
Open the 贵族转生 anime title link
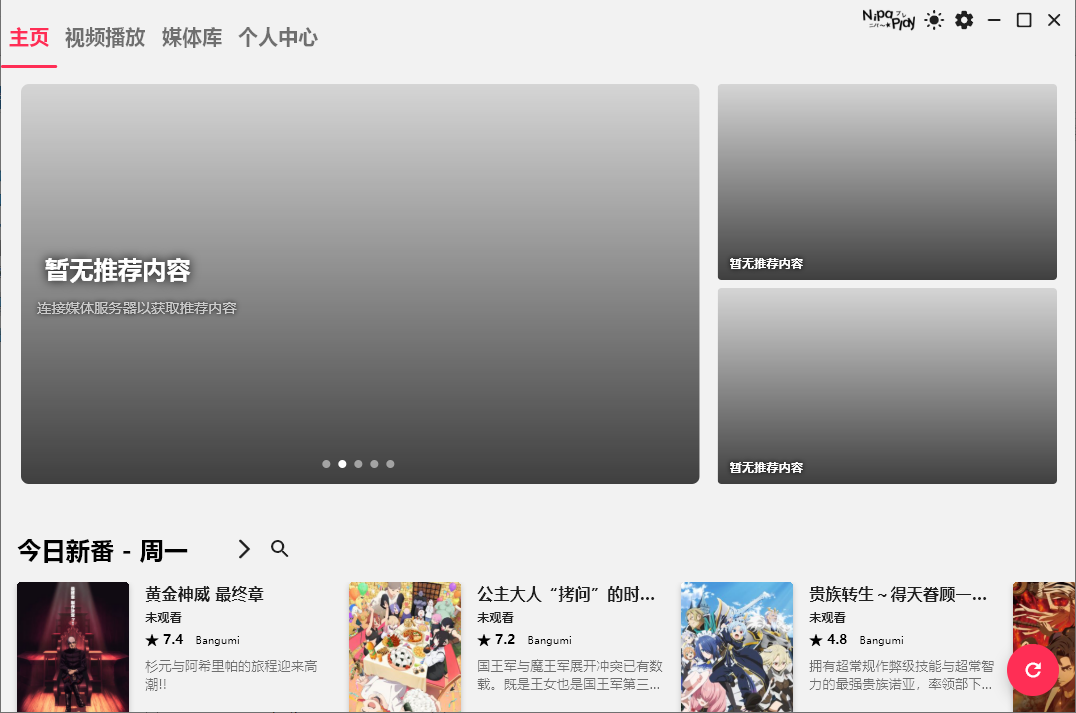[x=898, y=595]
